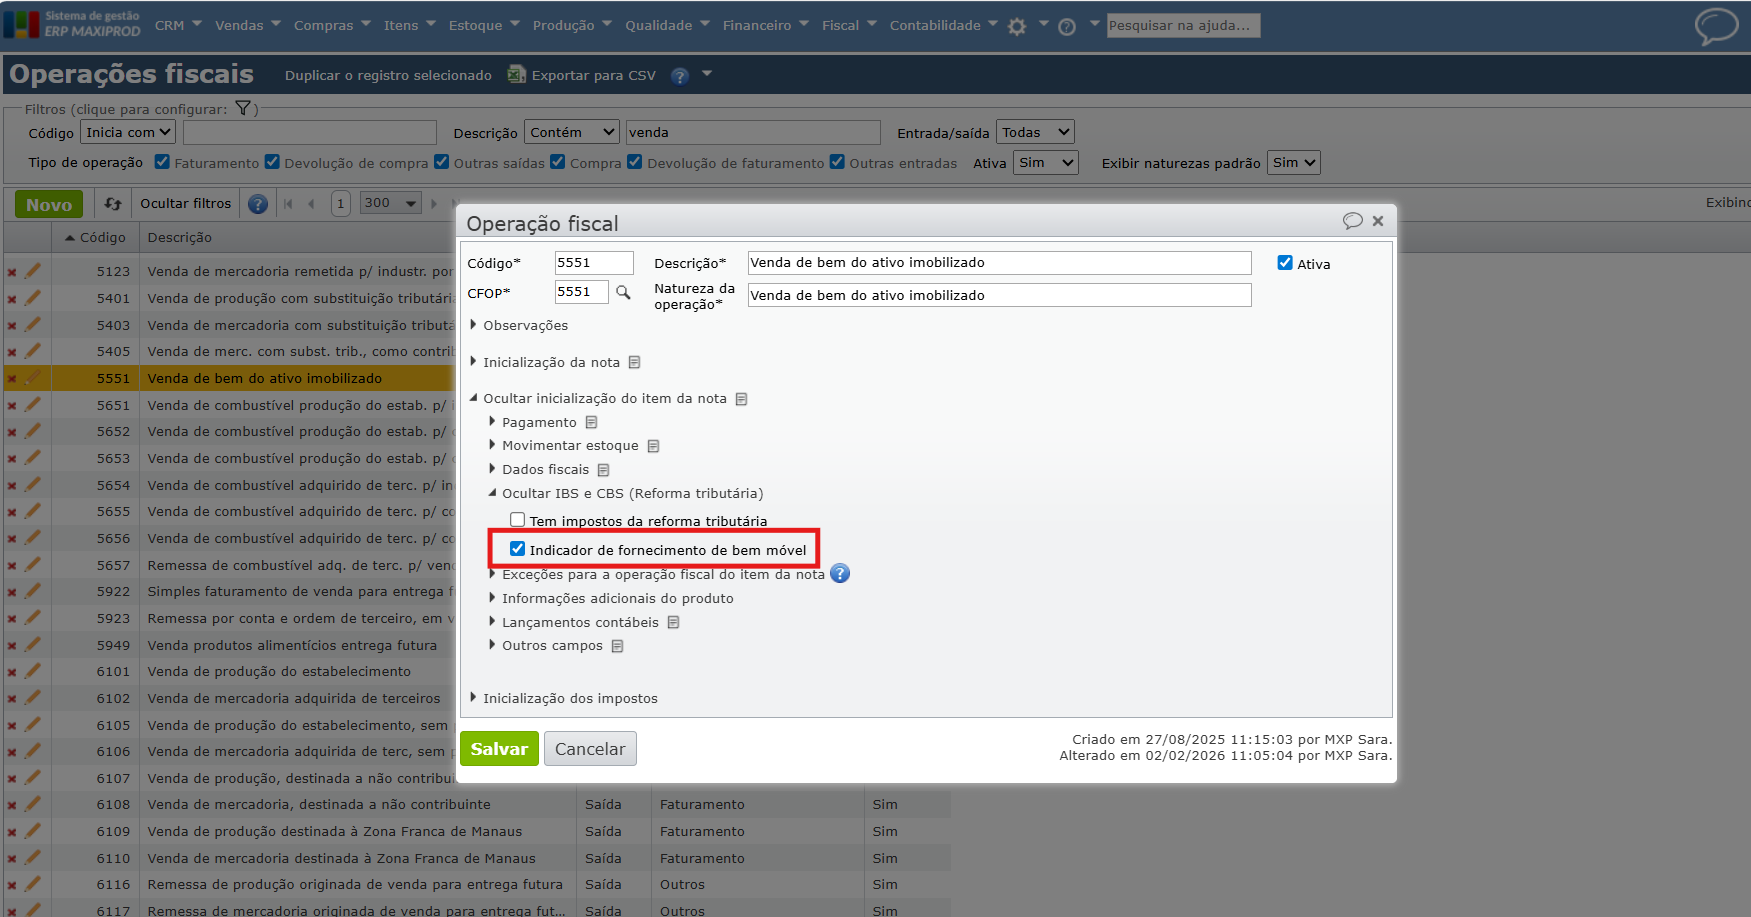
Task: Open help icon next to Ocultar filtros
Action: (x=258, y=204)
